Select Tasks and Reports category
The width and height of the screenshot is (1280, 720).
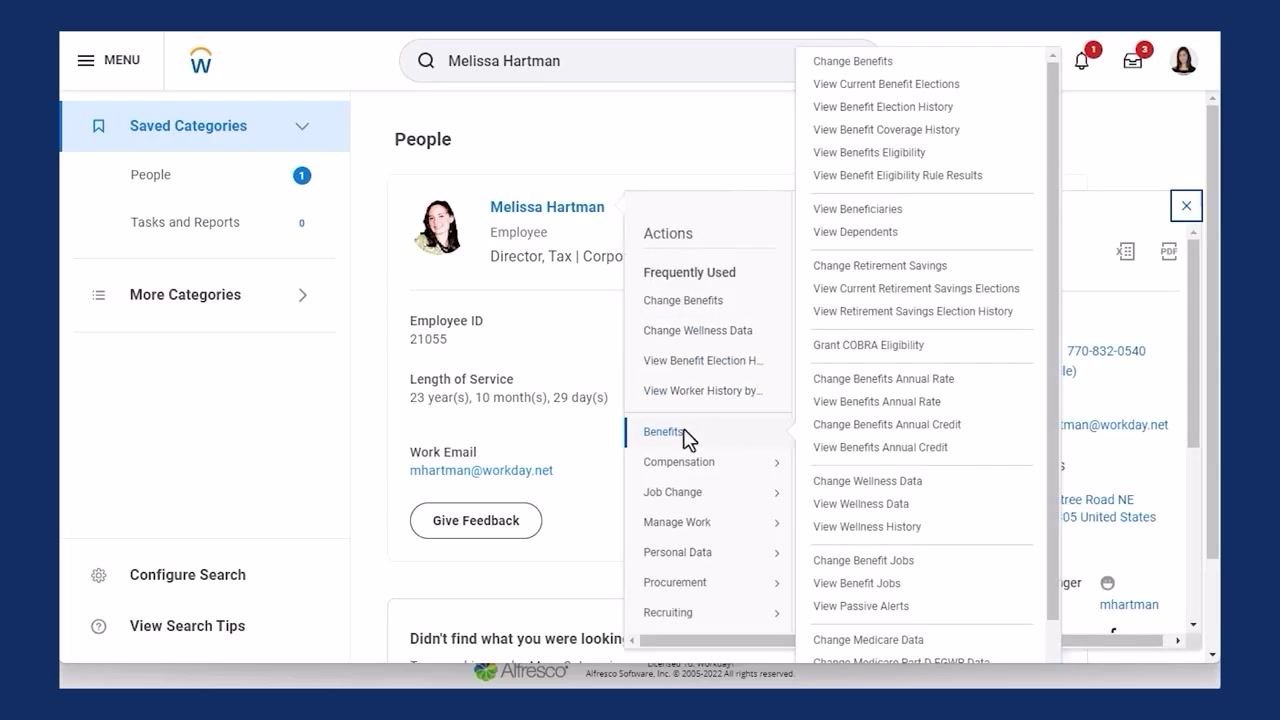click(x=185, y=222)
